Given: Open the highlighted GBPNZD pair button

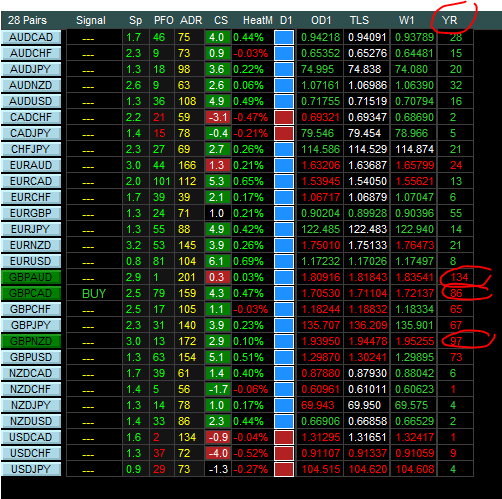Looking at the screenshot, I should click(x=31, y=341).
